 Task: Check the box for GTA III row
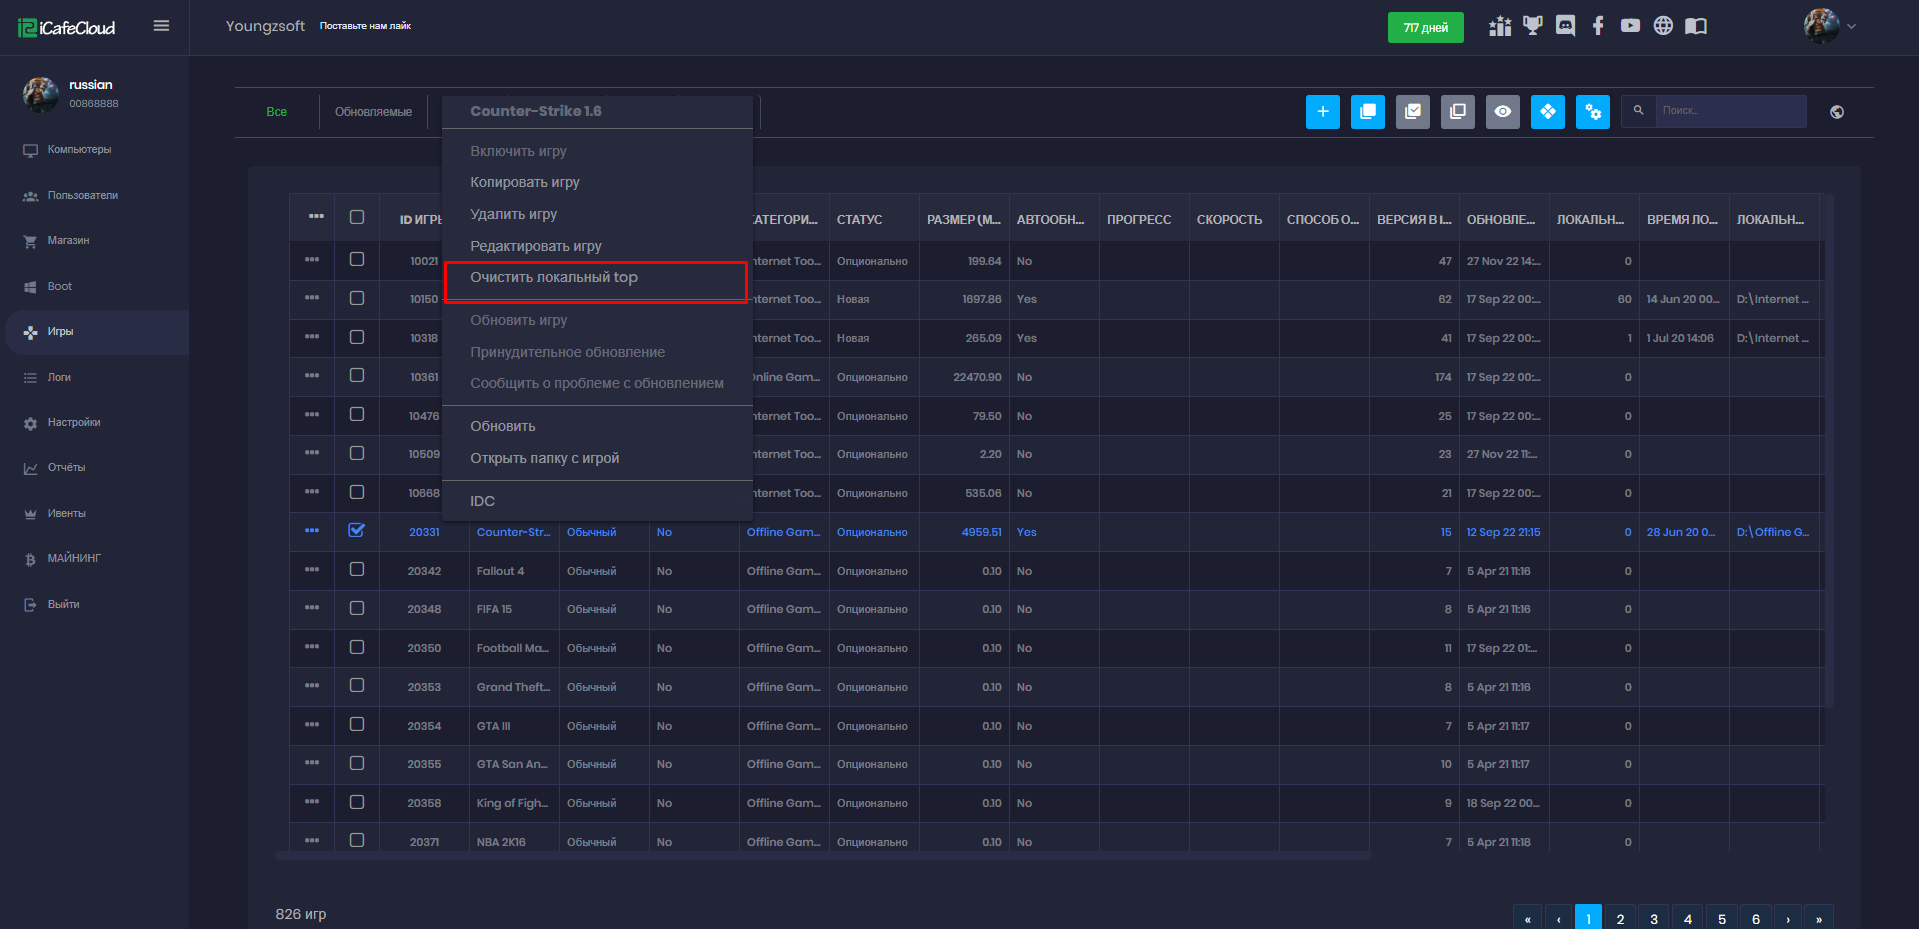[x=357, y=724]
